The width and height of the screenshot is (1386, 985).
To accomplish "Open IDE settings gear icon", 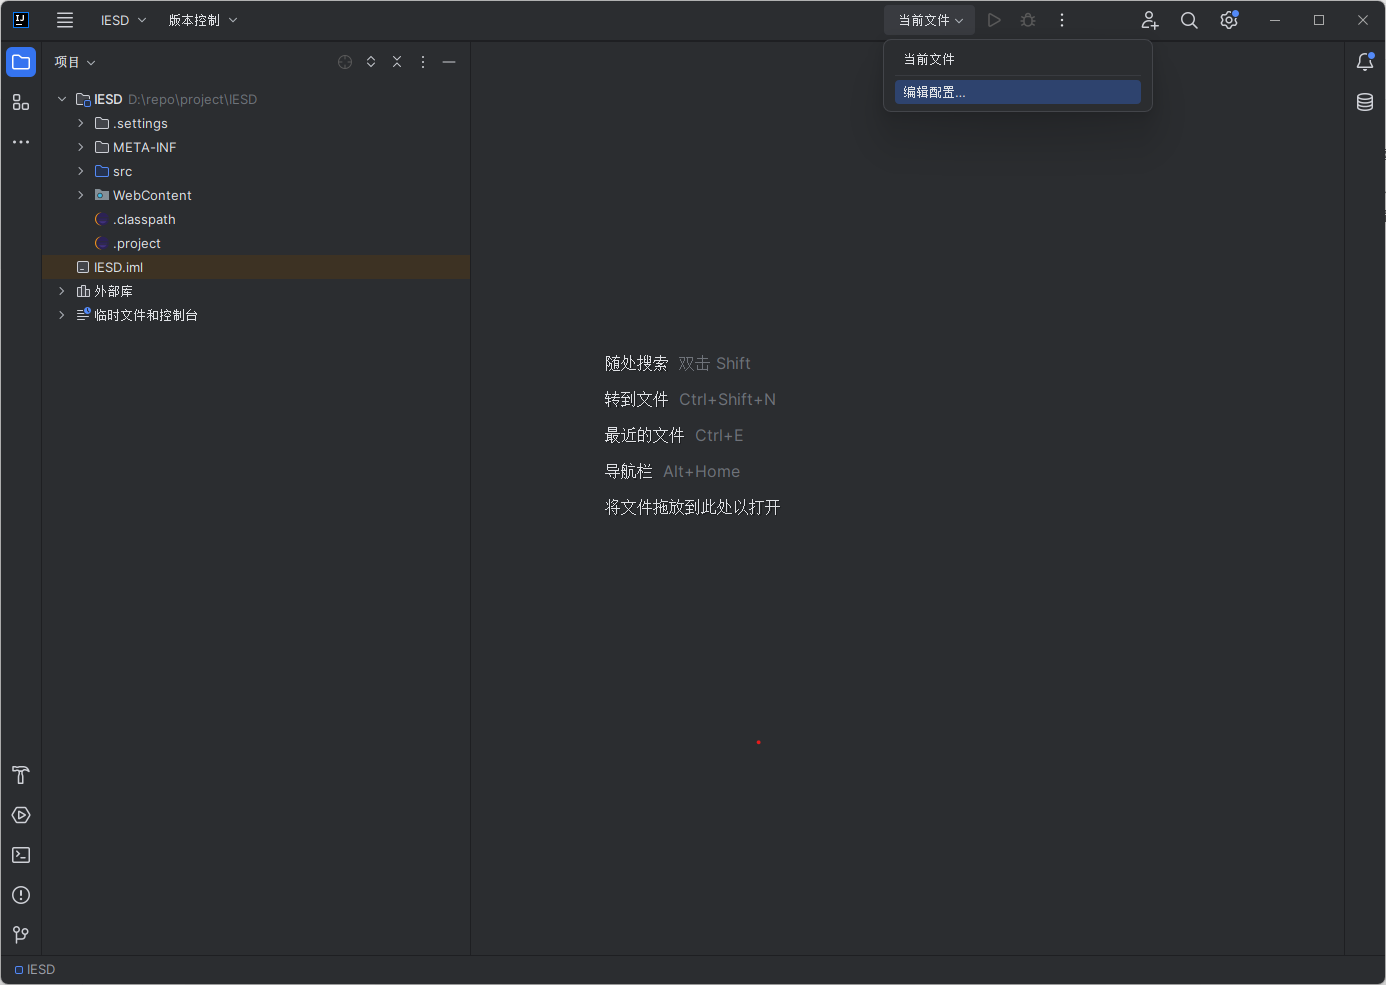I will click(1229, 20).
